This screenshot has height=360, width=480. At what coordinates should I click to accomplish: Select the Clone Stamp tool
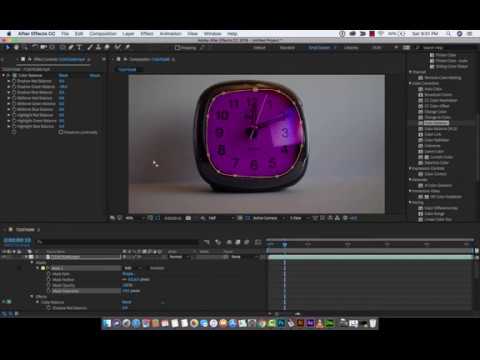point(98,48)
